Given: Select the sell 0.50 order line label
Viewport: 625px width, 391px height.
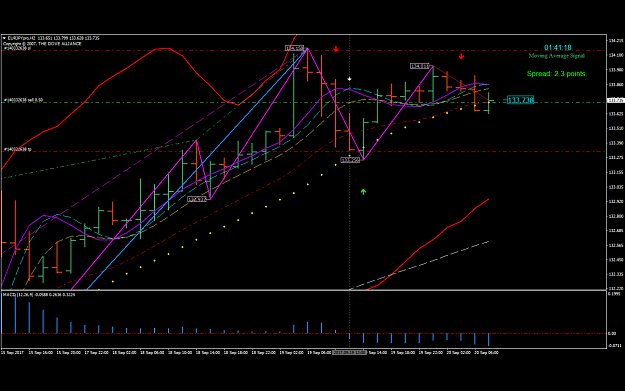Looking at the screenshot, I should click(23, 100).
